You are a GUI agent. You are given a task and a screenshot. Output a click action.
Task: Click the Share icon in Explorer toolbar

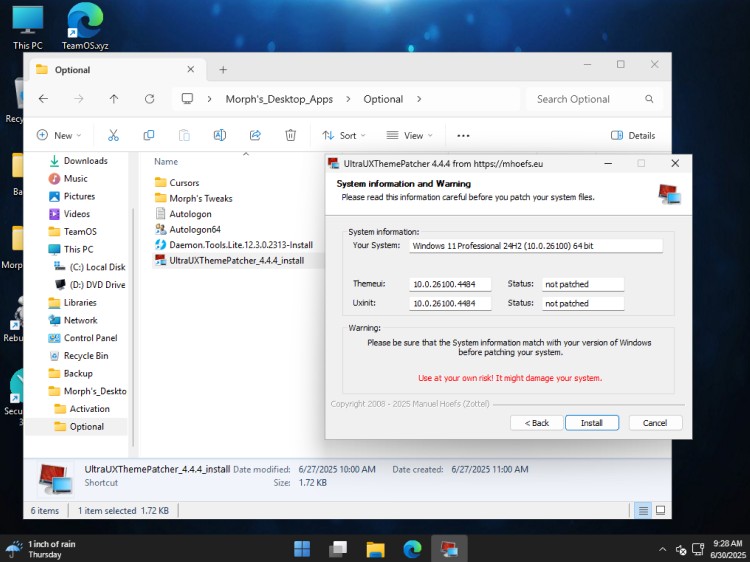pos(255,135)
